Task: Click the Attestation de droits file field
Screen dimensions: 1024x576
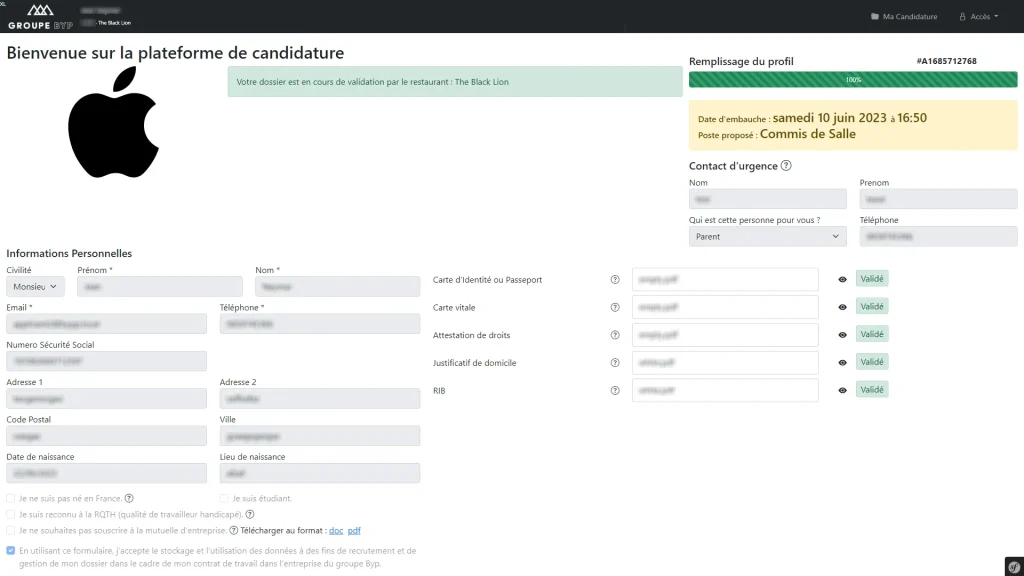Action: [x=725, y=335]
